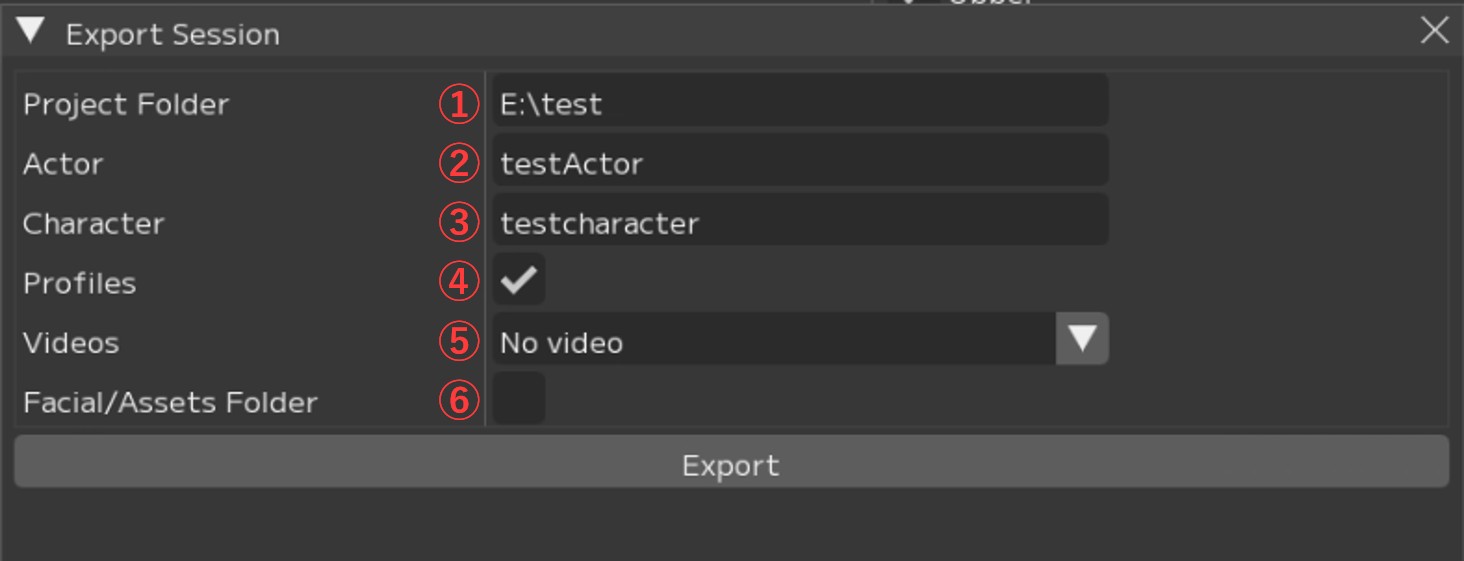The height and width of the screenshot is (561, 1464).
Task: Collapse the Export Session panel triangle
Action: (x=31, y=32)
